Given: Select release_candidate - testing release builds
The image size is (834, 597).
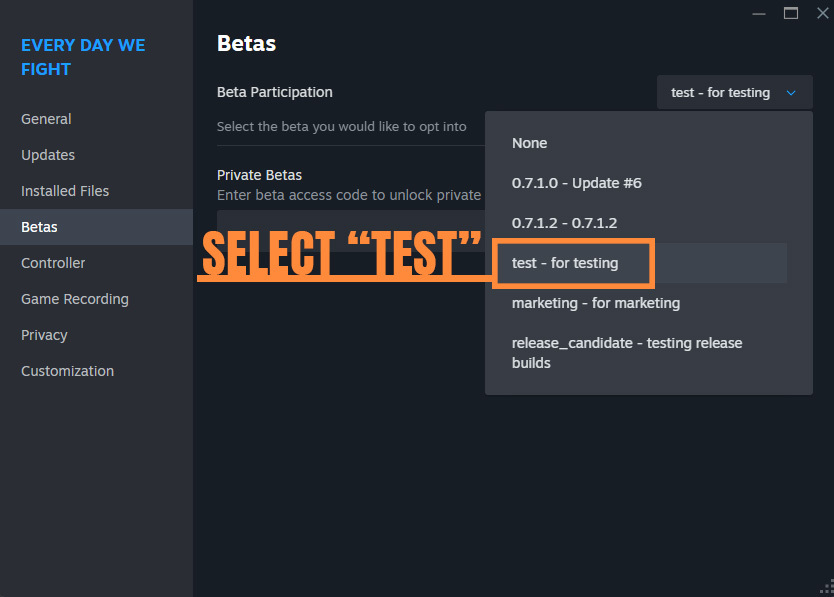Looking at the screenshot, I should click(x=627, y=353).
